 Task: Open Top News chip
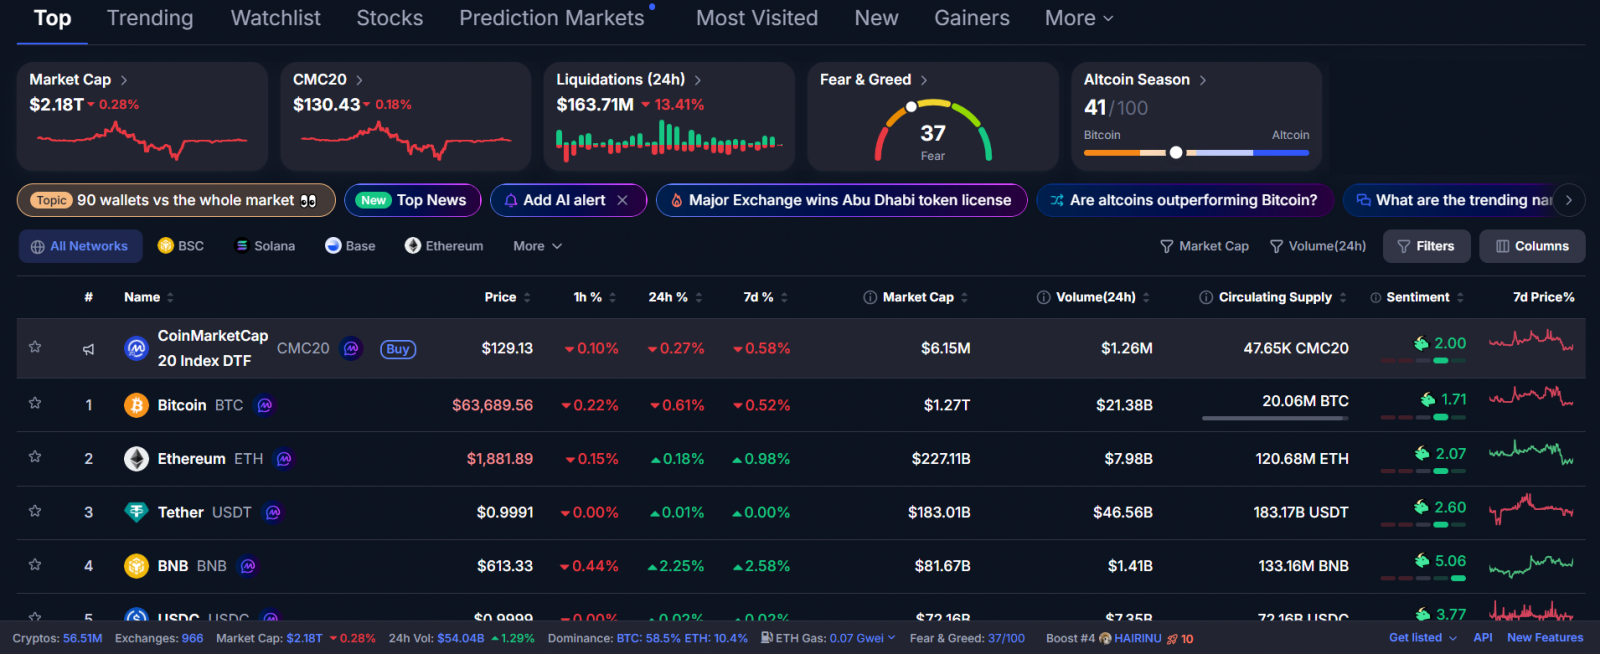(413, 200)
